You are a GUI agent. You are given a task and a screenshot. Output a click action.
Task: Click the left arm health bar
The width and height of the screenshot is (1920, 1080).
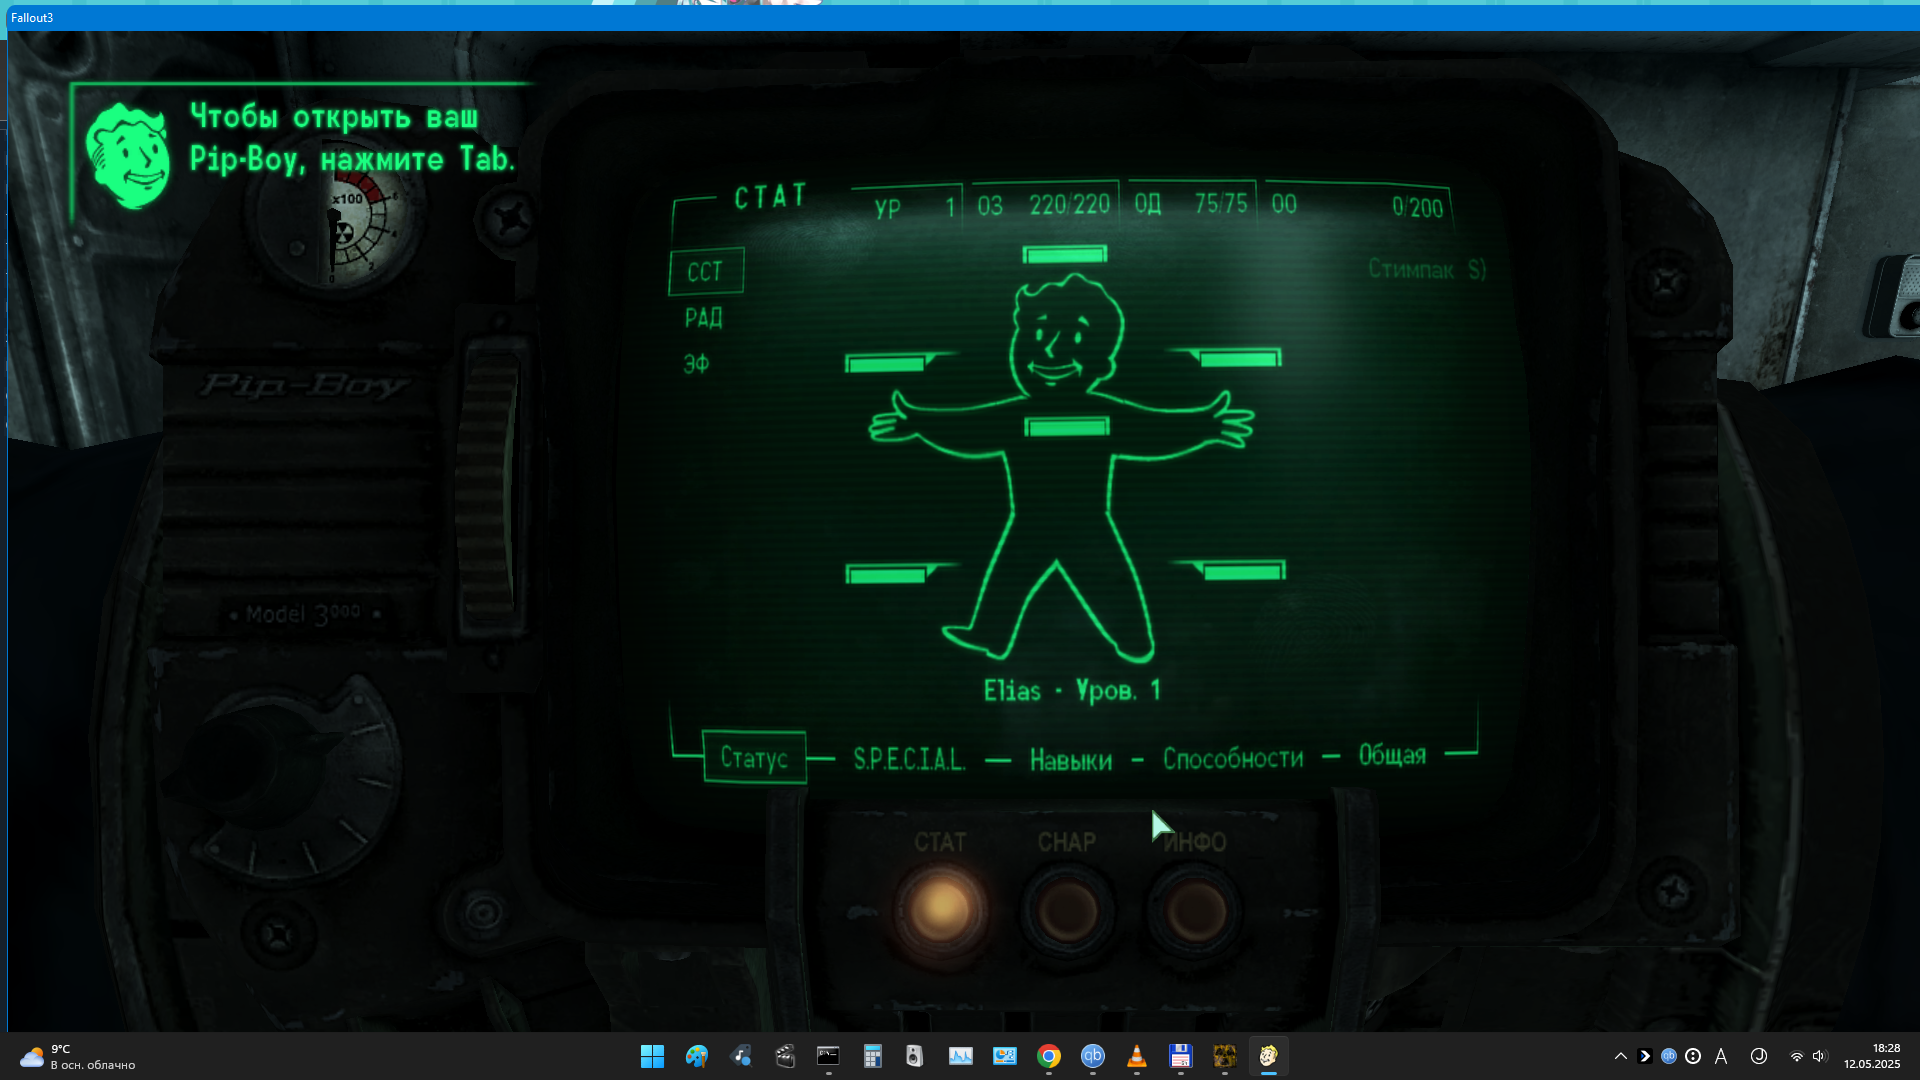tap(886, 364)
